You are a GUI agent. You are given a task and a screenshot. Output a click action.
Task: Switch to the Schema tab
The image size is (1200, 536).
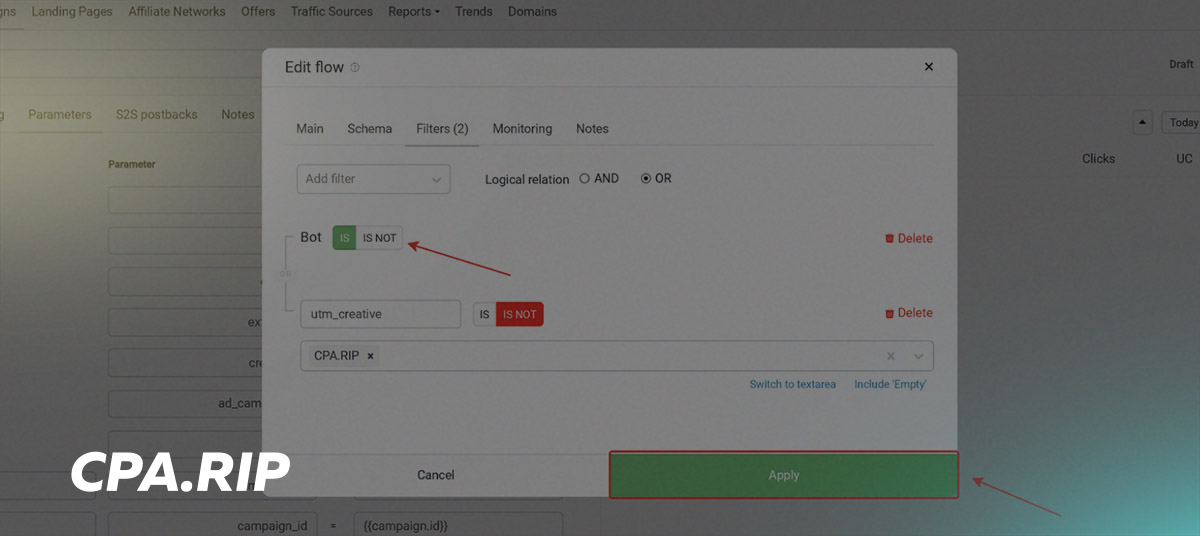coord(369,129)
